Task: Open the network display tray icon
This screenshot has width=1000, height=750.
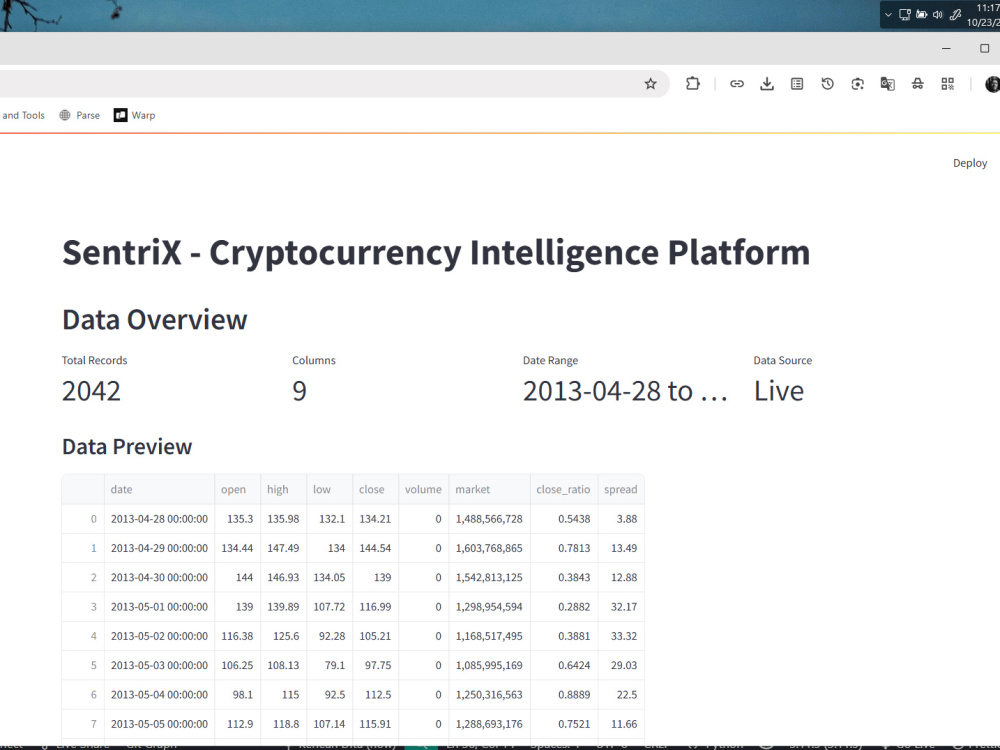Action: pos(905,15)
